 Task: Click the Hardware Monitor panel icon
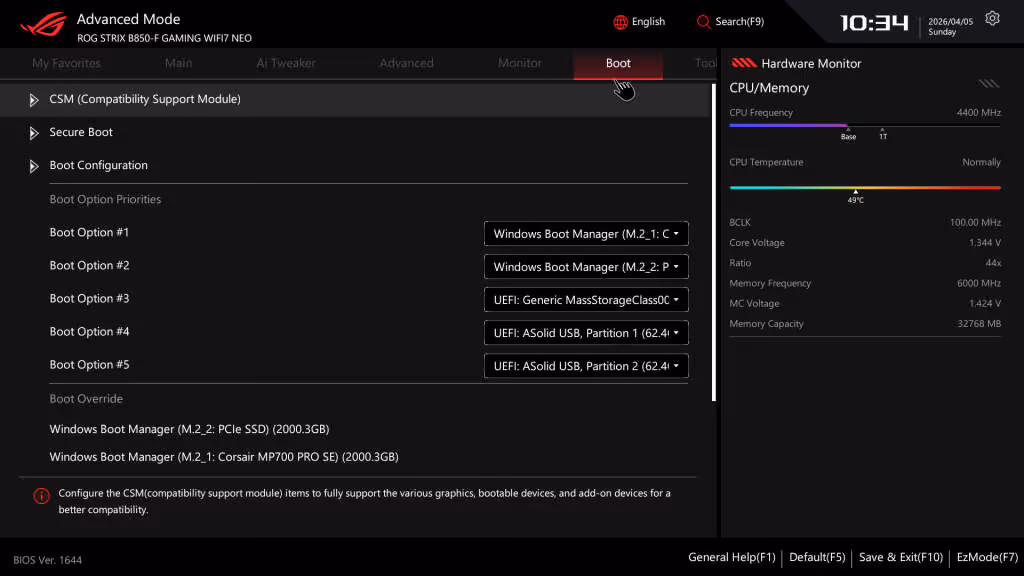[743, 63]
